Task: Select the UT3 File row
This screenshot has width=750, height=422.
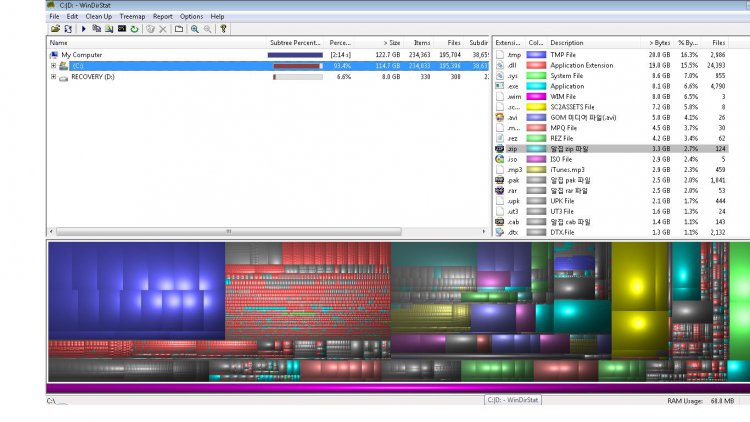Action: pos(611,211)
